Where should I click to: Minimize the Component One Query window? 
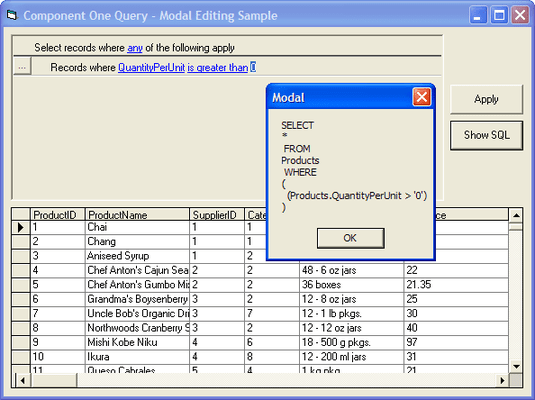(x=478, y=15)
